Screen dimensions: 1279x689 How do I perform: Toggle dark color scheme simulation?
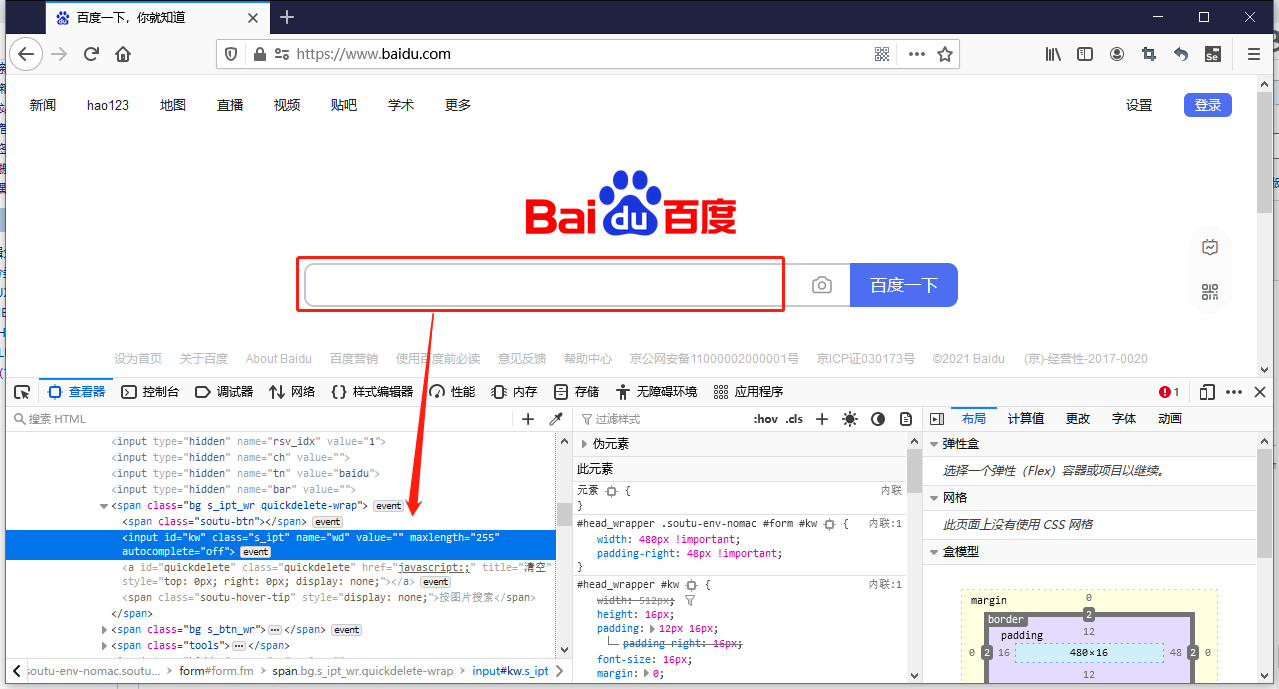coord(878,419)
